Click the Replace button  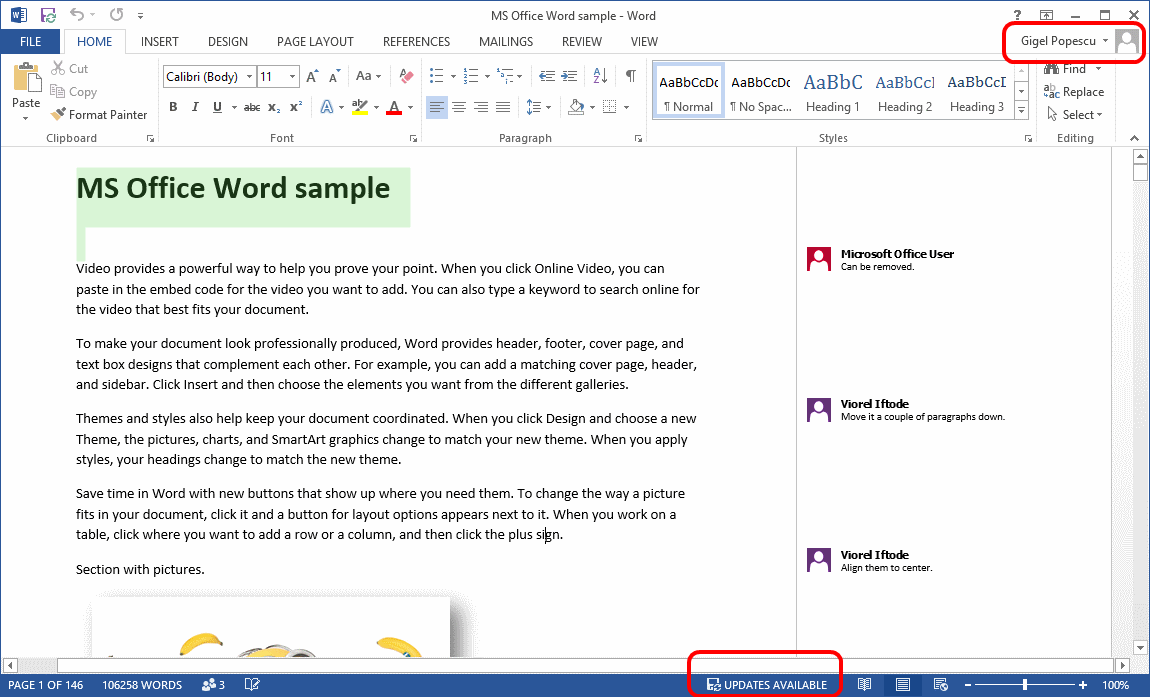(1074, 92)
